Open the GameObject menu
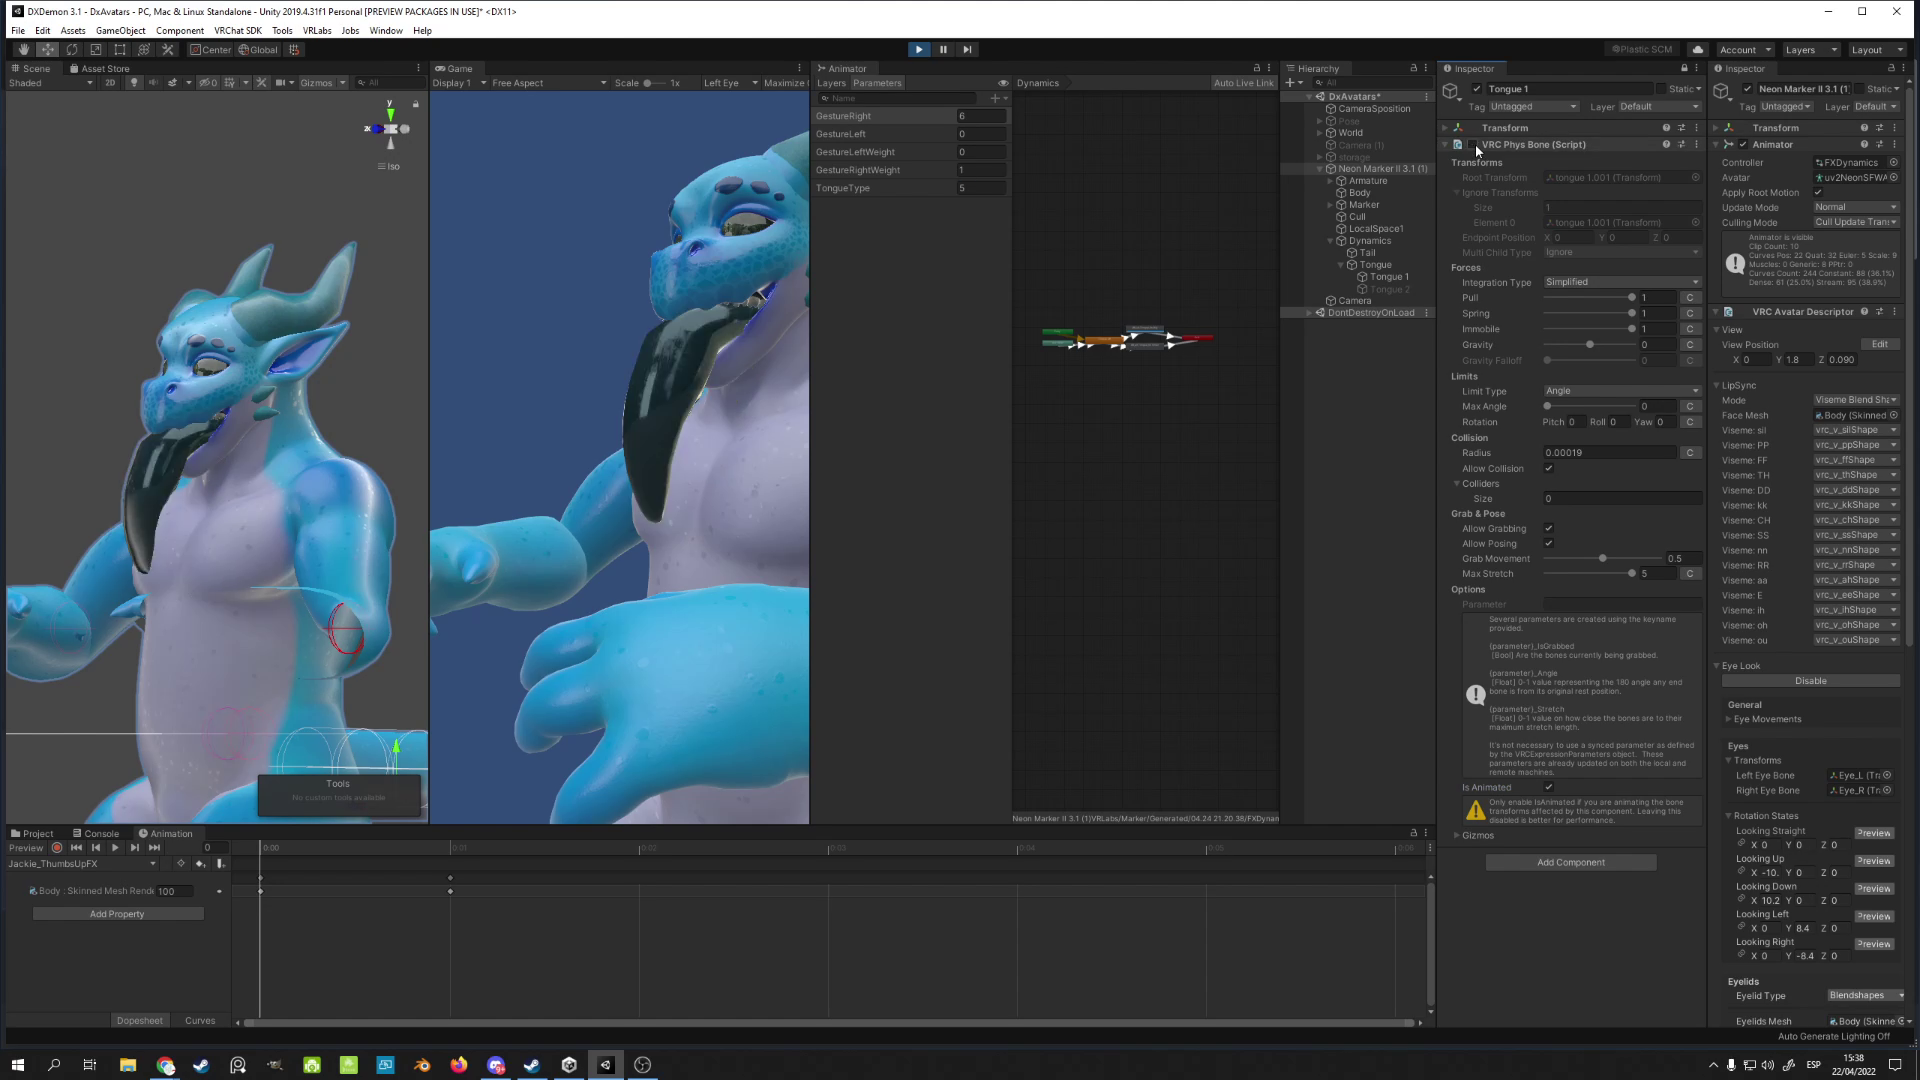1920x1080 pixels. (121, 31)
